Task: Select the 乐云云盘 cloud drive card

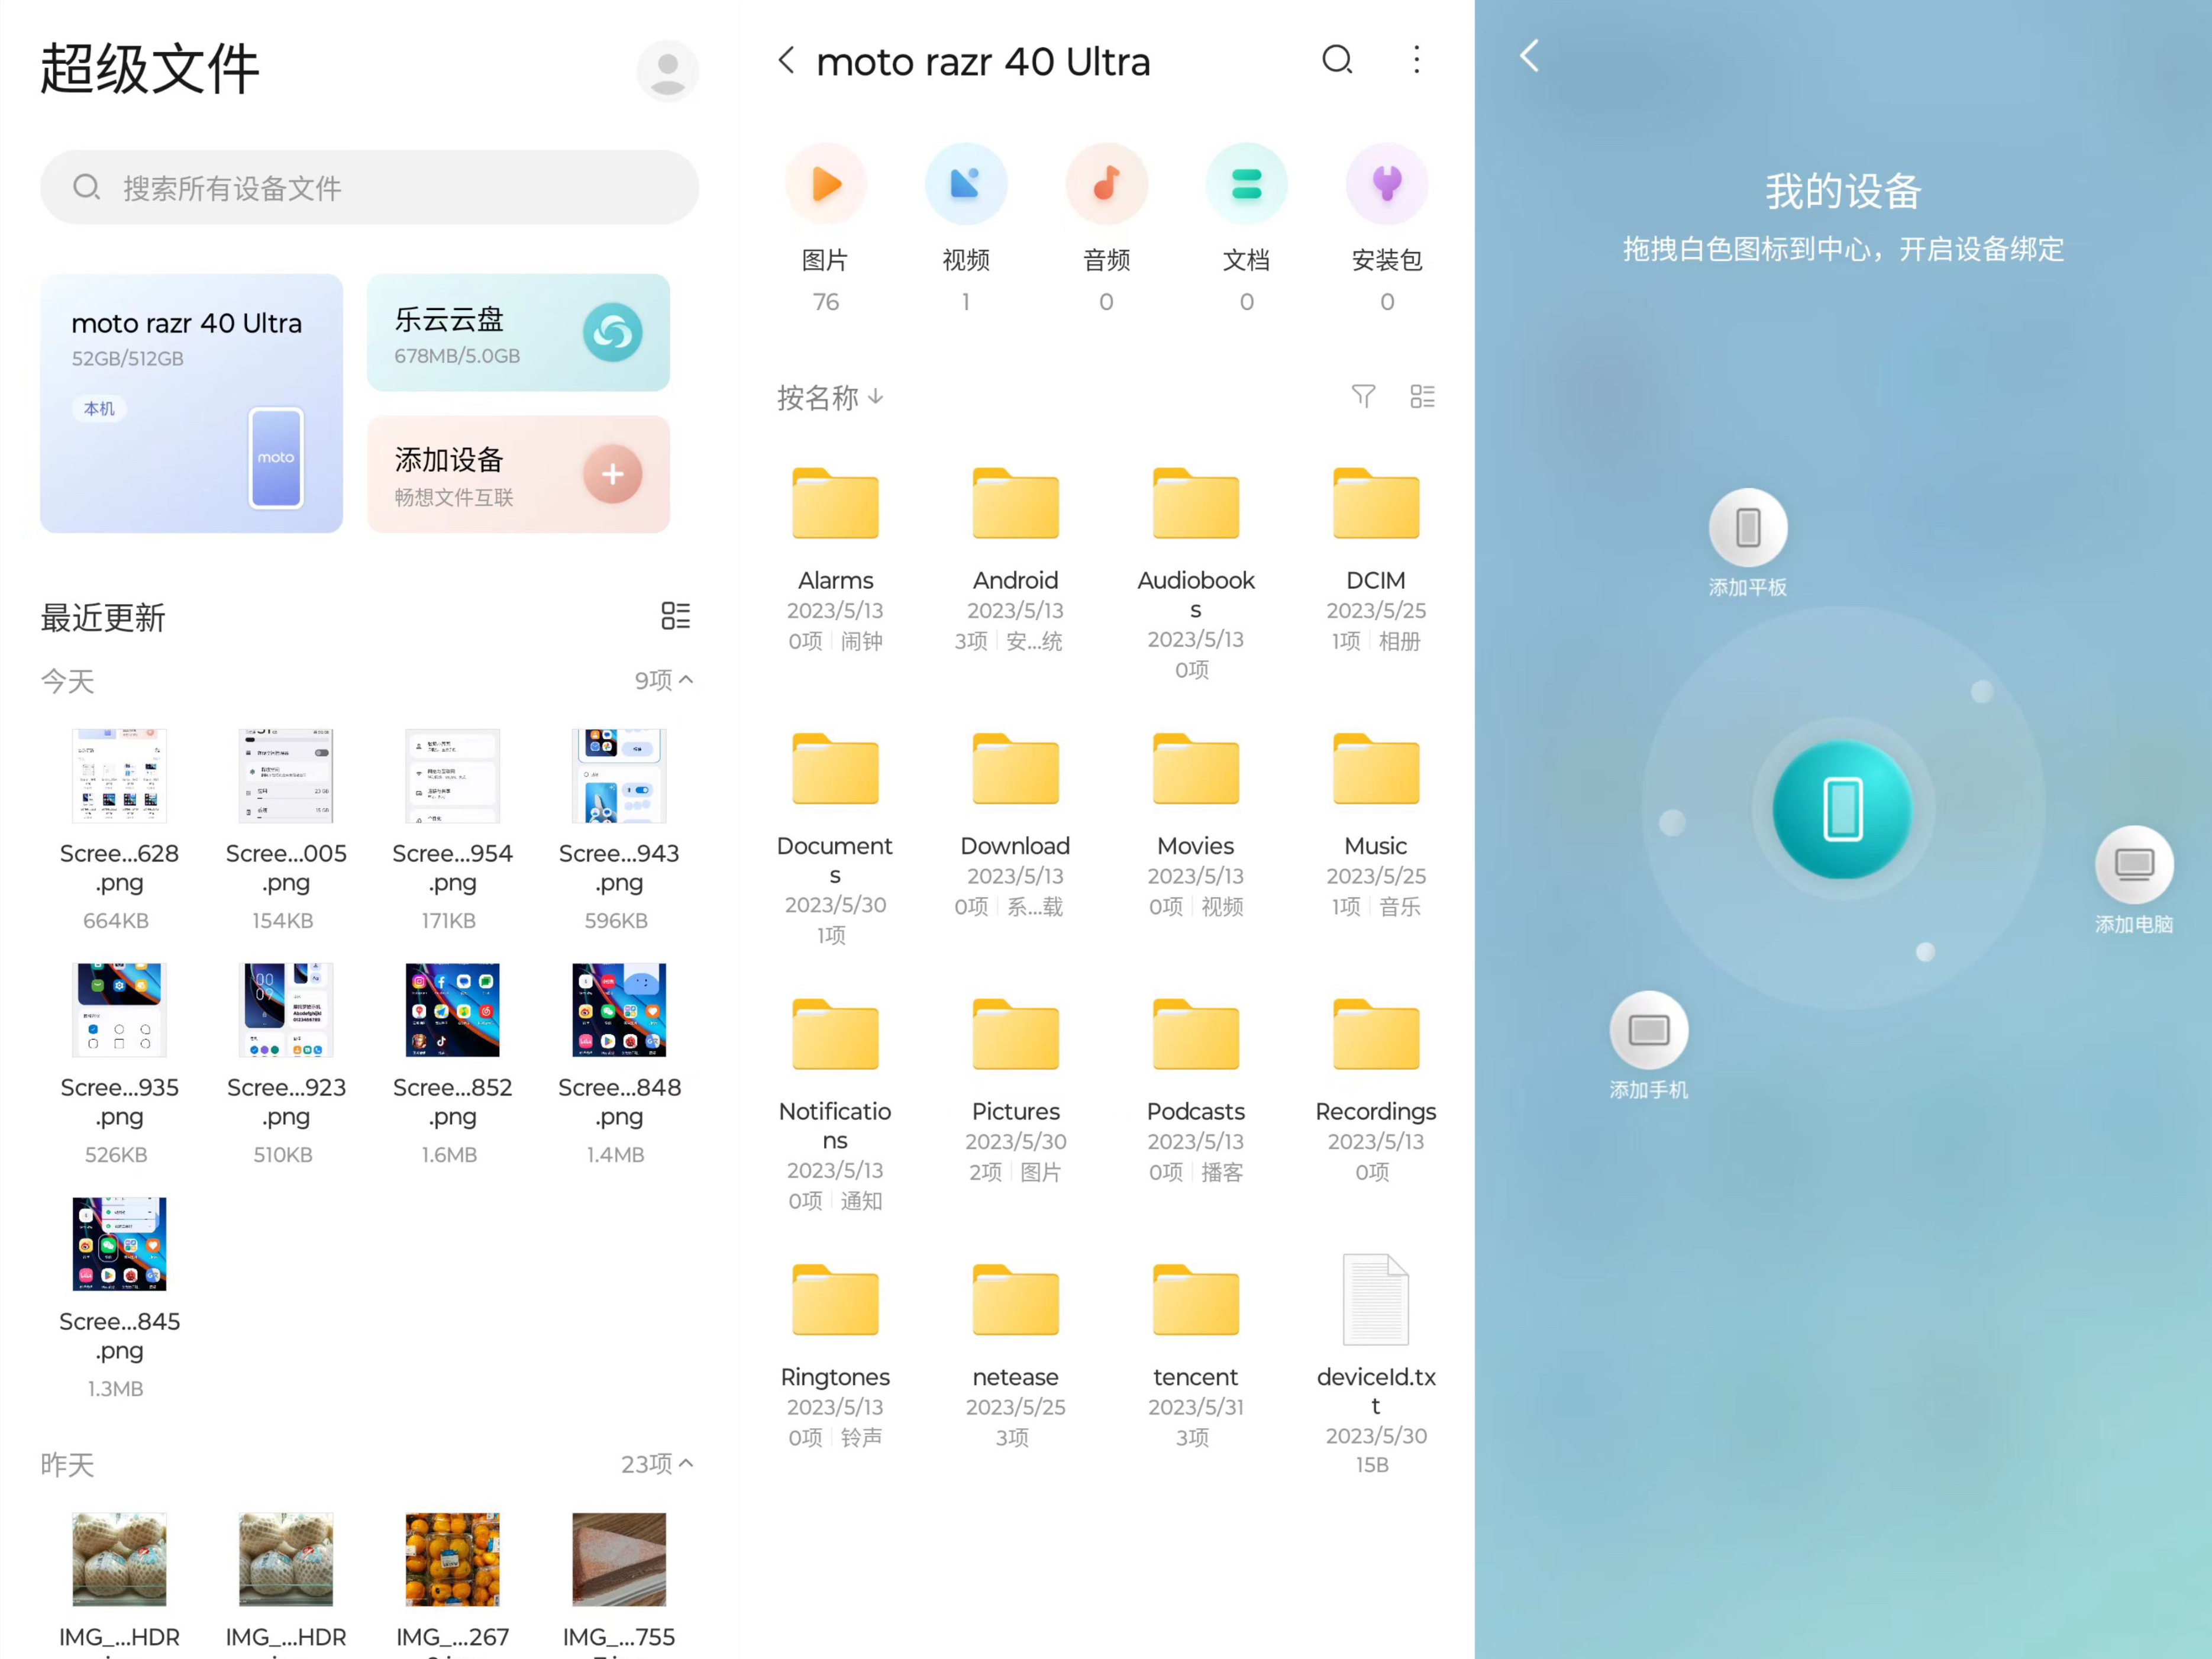Action: click(x=518, y=333)
